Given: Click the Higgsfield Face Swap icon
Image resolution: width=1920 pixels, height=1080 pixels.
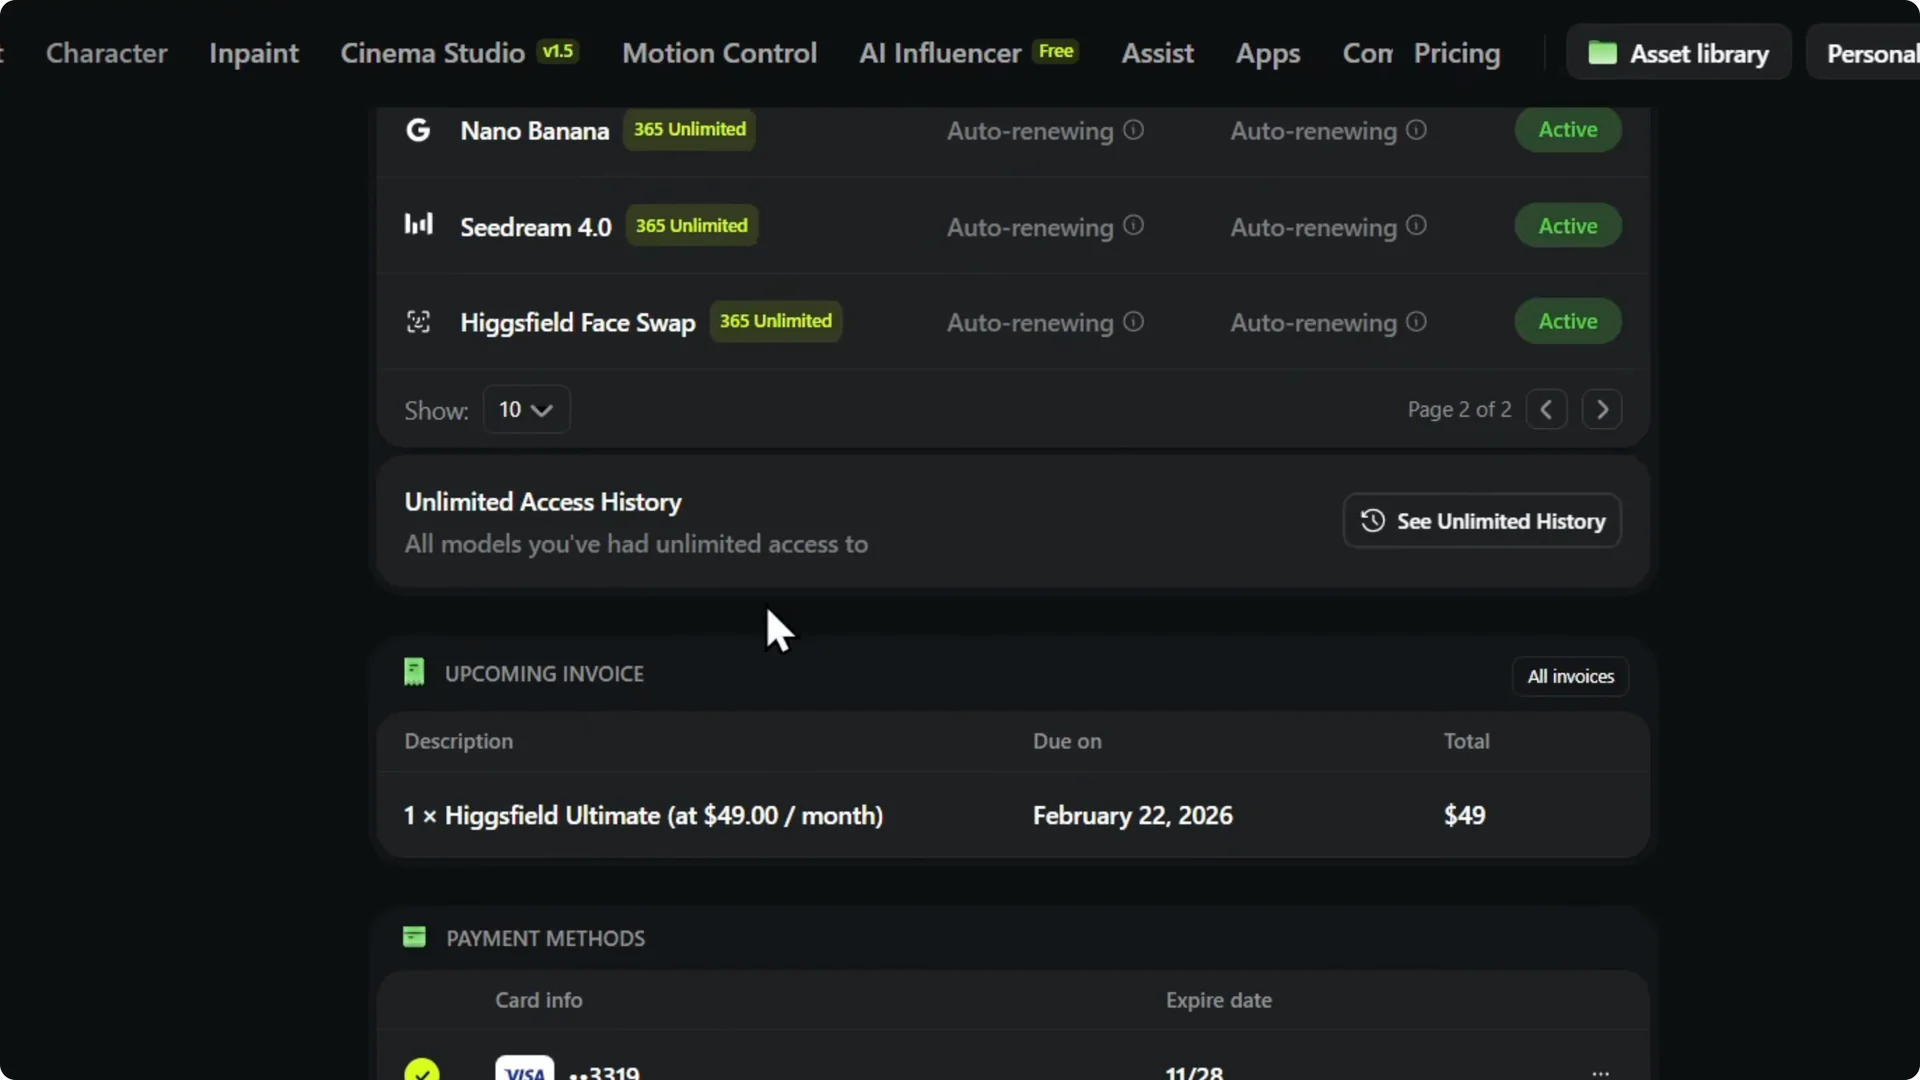Looking at the screenshot, I should [x=417, y=321].
